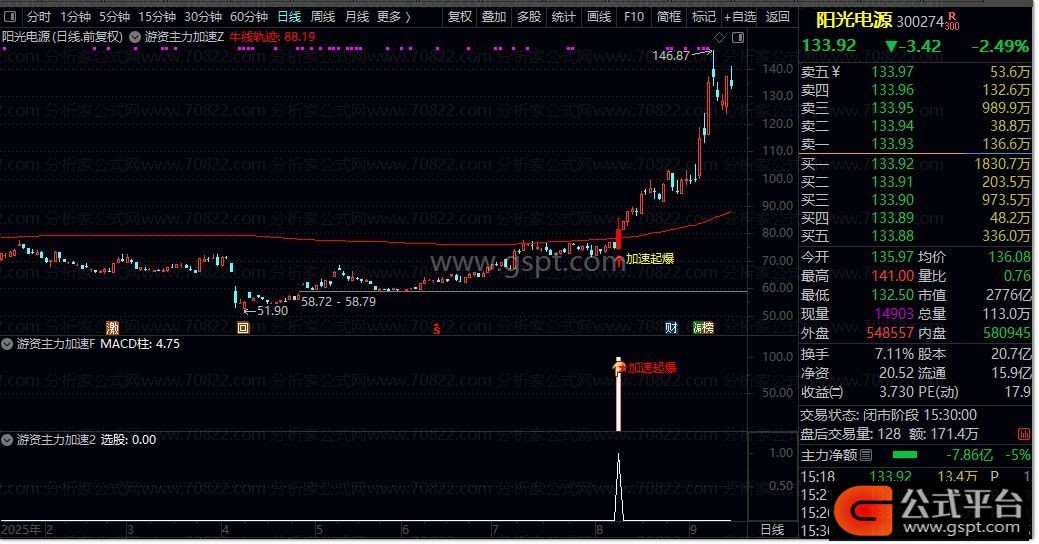The image size is (1039, 544).
Task: Click the 最低 value 132.50
Action: click(892, 295)
